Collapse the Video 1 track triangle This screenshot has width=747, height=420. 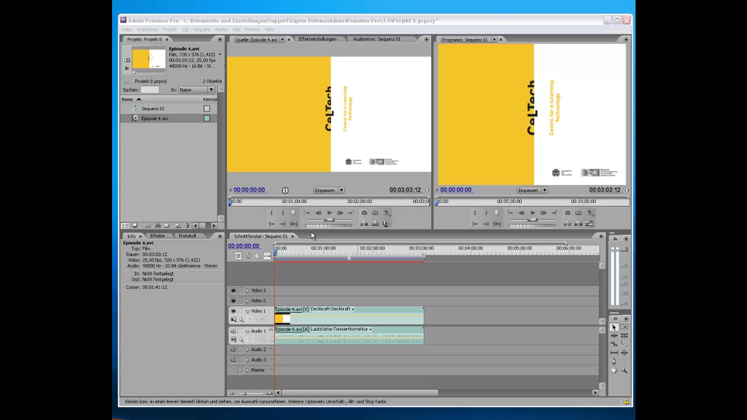click(247, 311)
